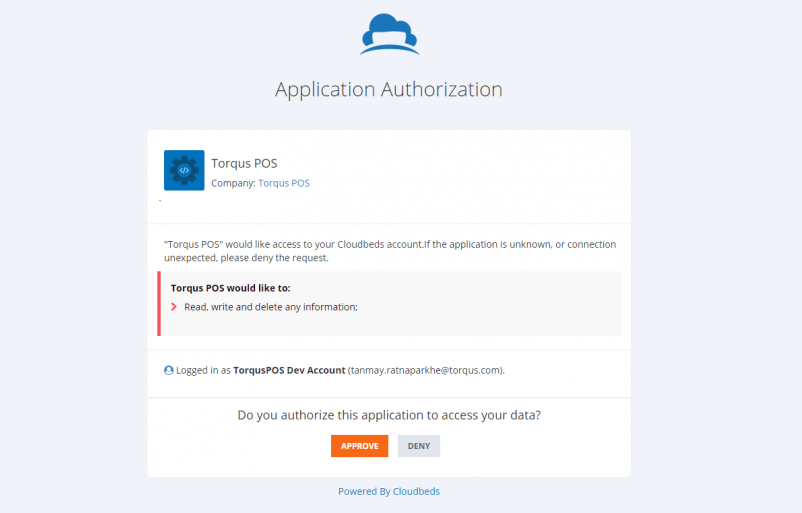
Task: Click the TorqusPOS Dev Account name
Action: point(289,370)
